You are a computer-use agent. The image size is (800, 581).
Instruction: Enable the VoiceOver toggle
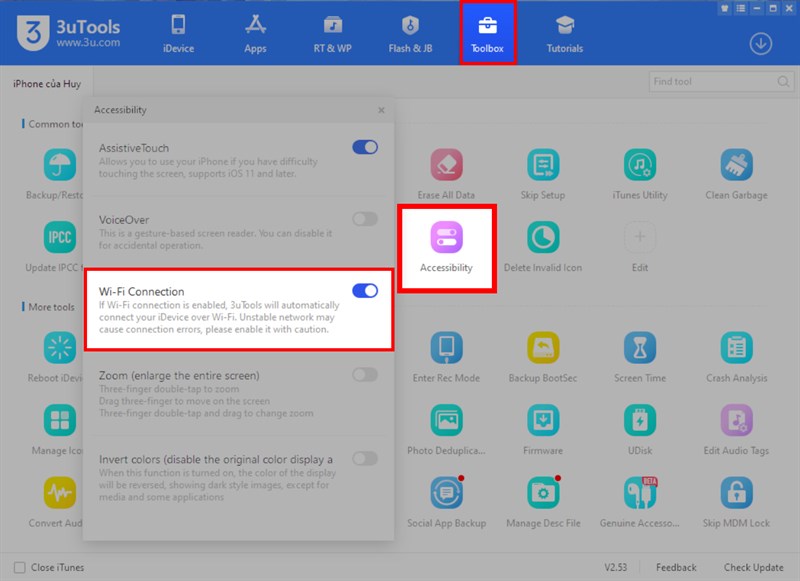click(365, 218)
